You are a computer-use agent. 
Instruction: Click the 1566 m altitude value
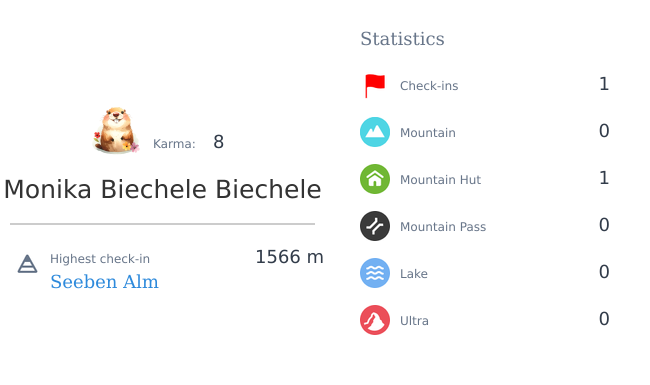click(289, 257)
